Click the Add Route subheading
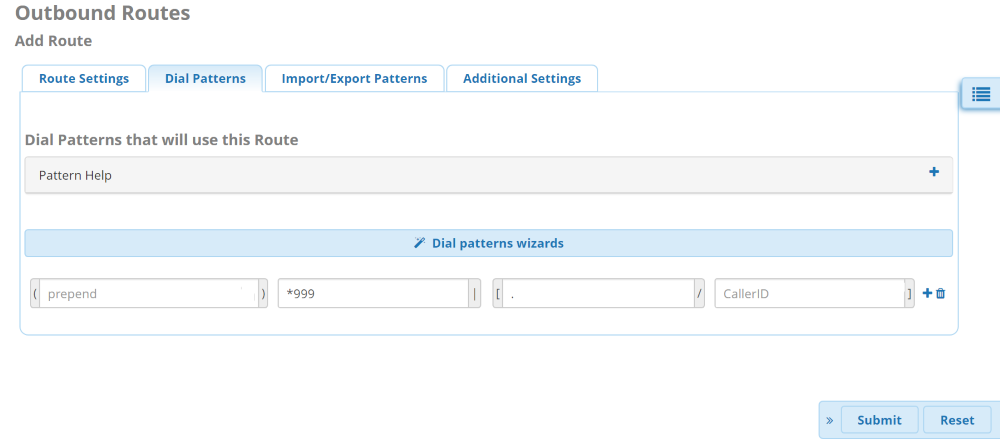 [54, 41]
